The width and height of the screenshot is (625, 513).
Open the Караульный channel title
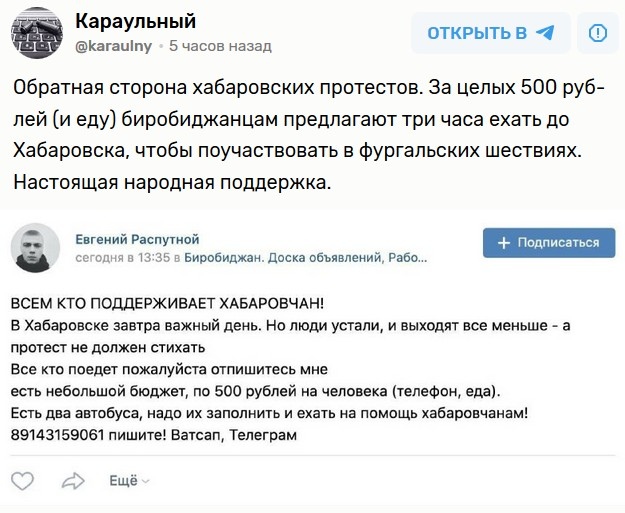click(x=136, y=21)
